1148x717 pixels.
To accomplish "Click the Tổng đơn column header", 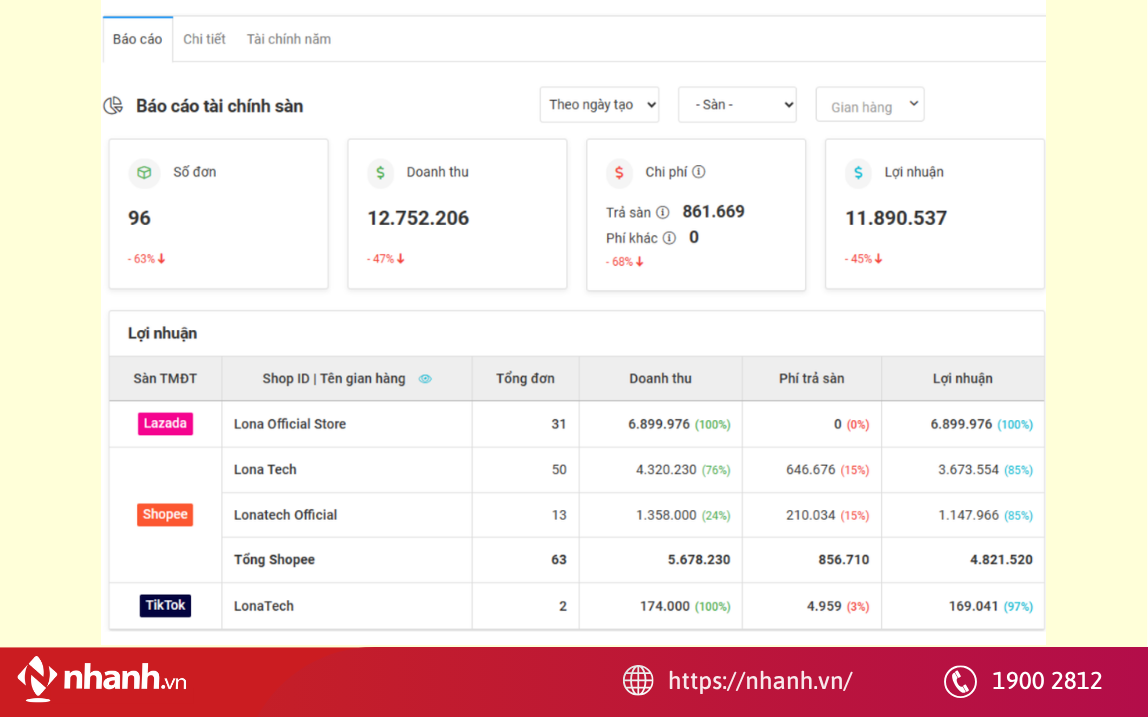I will pos(525,379).
